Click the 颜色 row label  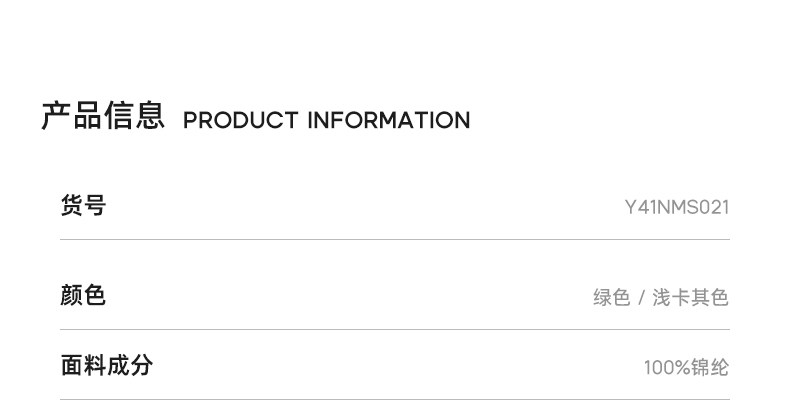point(83,295)
